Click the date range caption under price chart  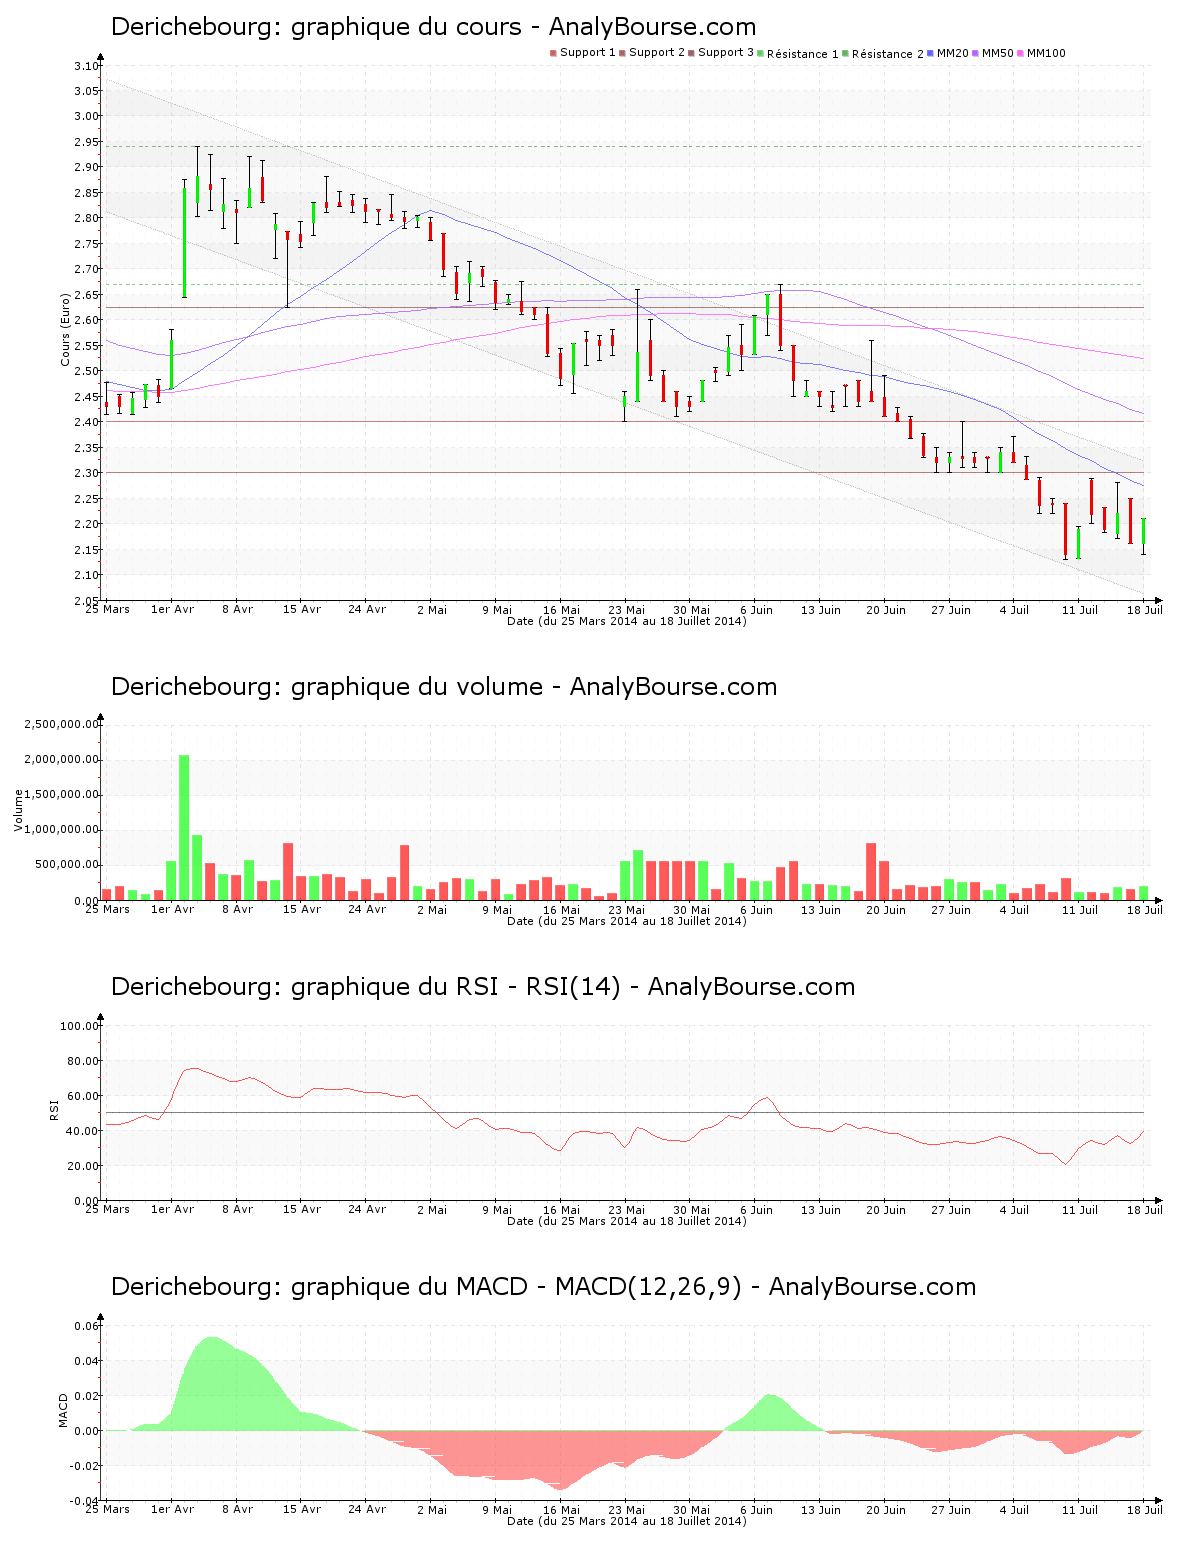pyautogui.click(x=627, y=621)
